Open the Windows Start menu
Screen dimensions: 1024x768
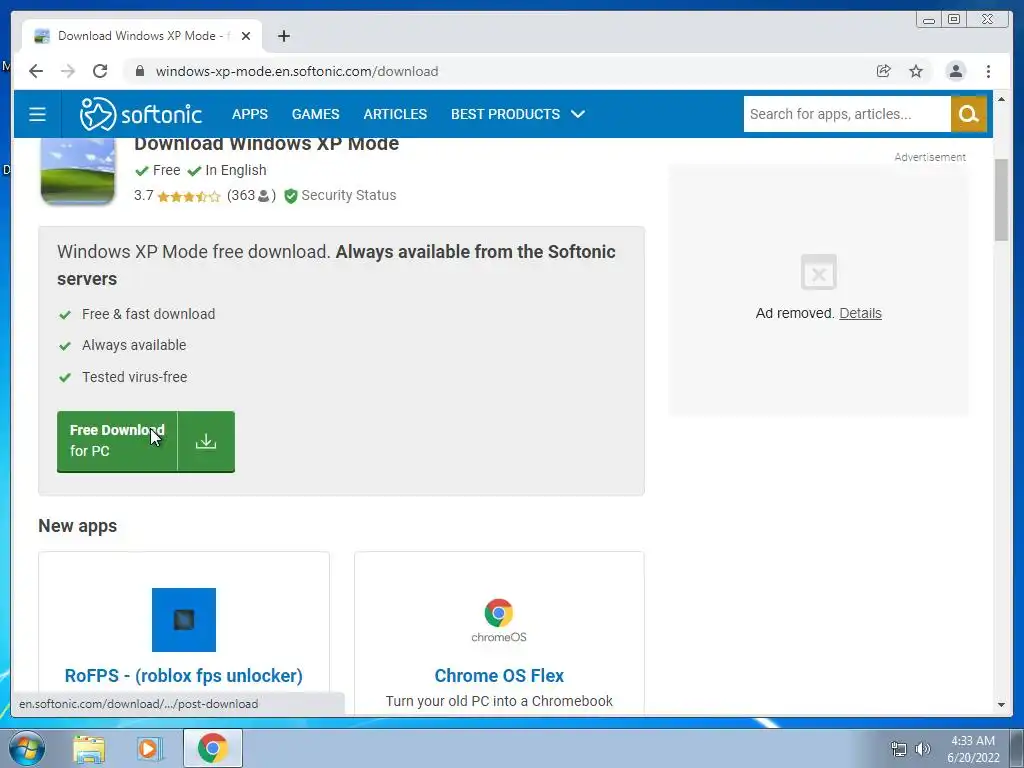[27, 748]
